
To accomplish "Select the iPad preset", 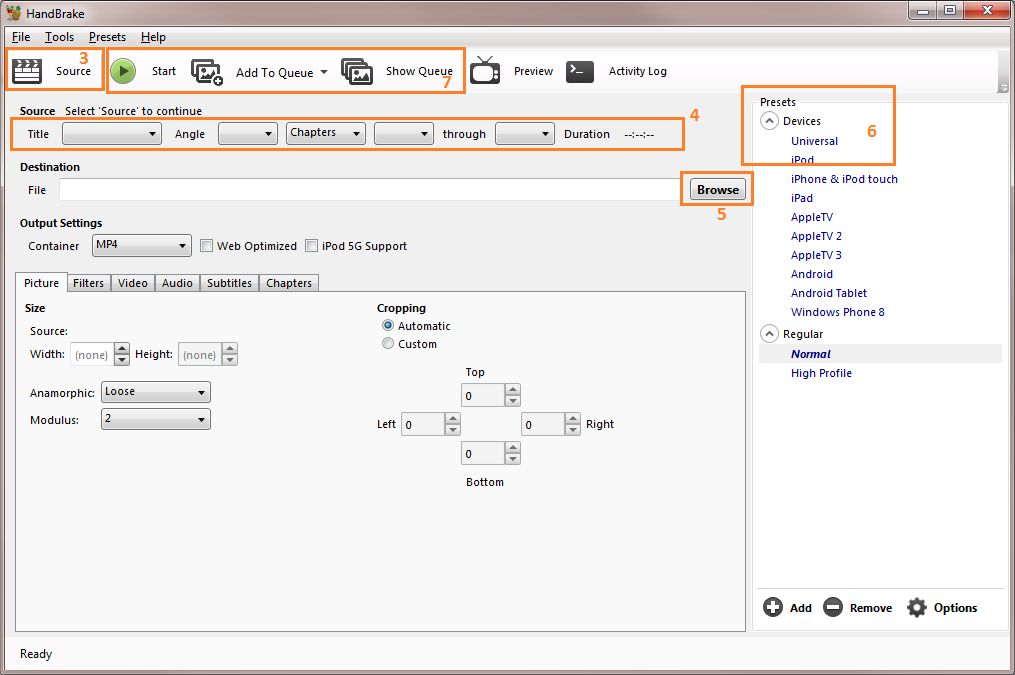I will pos(801,198).
